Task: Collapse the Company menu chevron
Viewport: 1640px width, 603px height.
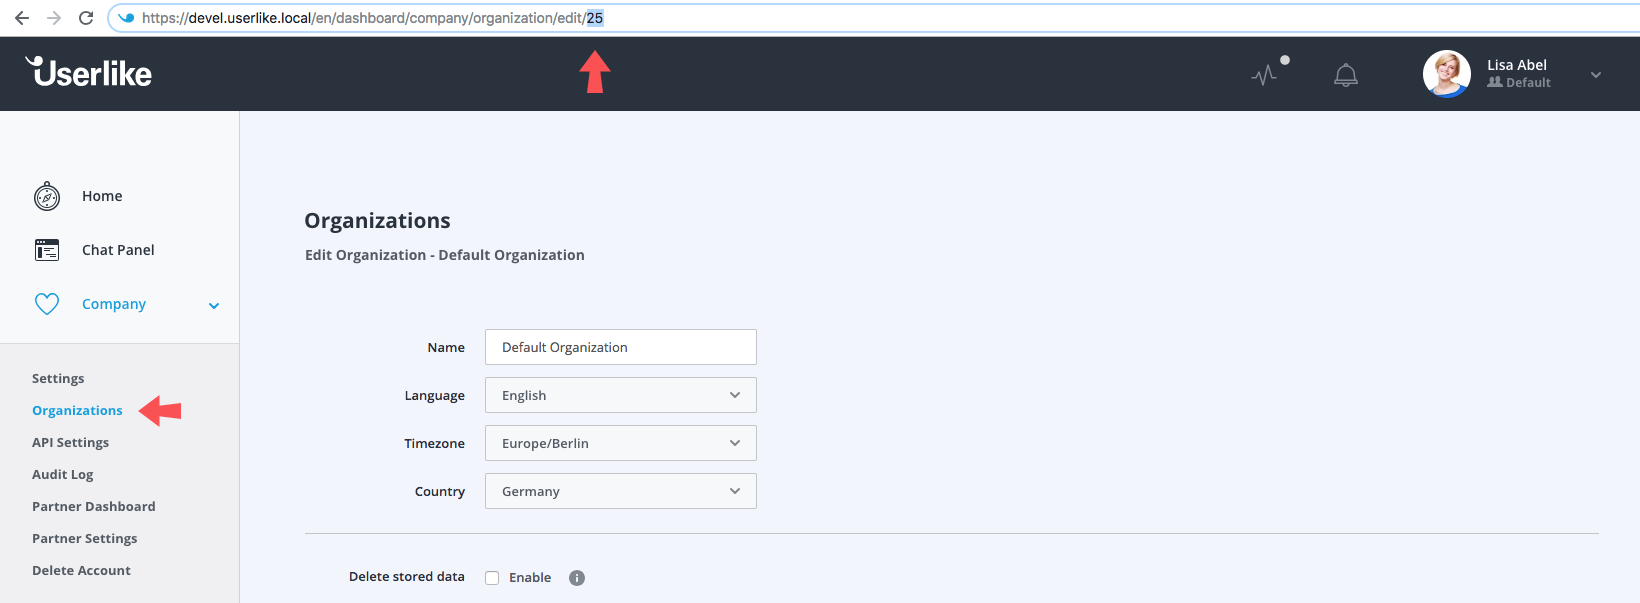Action: (214, 306)
